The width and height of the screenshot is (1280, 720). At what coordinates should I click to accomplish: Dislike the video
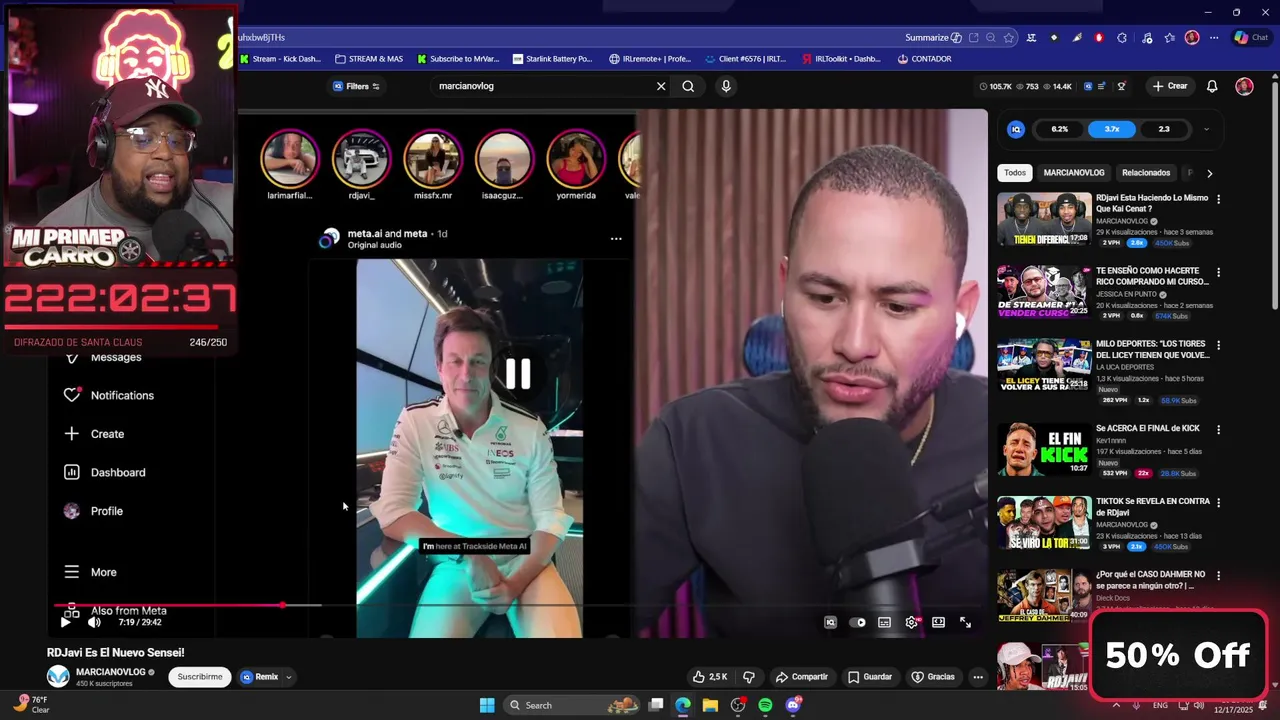(748, 677)
